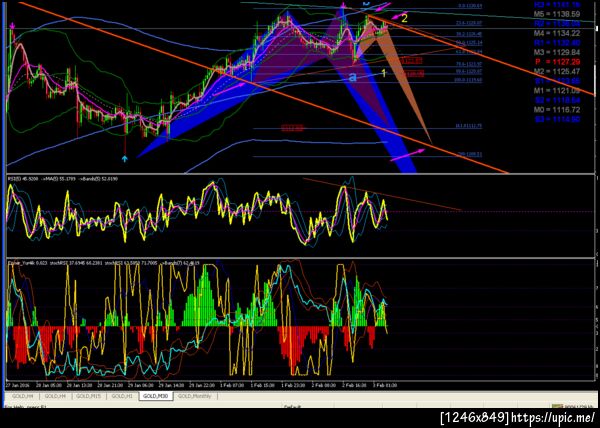Screen dimensions: 600x428
Task: Click the M1 = 1121.09 level label
Action: point(557,91)
